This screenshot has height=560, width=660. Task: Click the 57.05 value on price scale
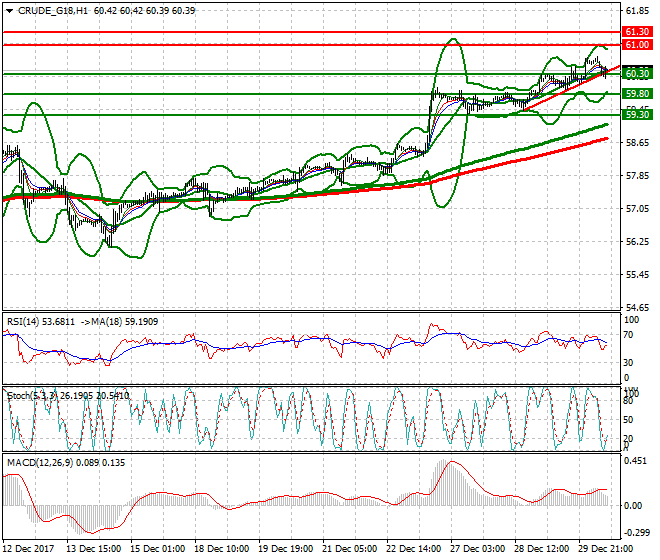click(637, 209)
